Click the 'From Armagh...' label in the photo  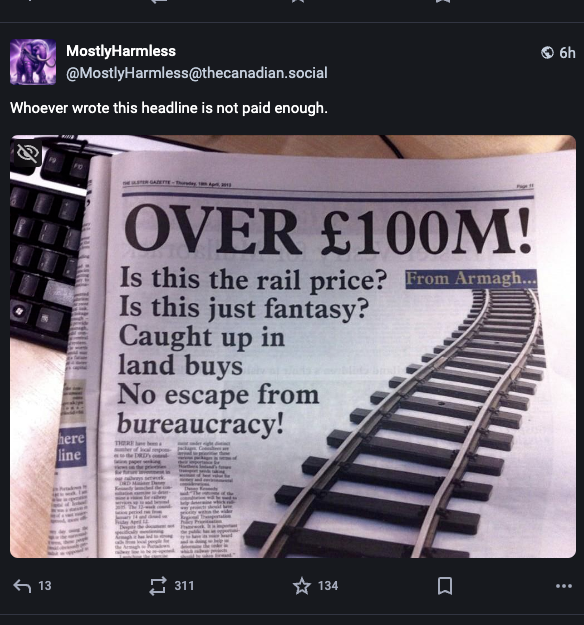point(471,279)
